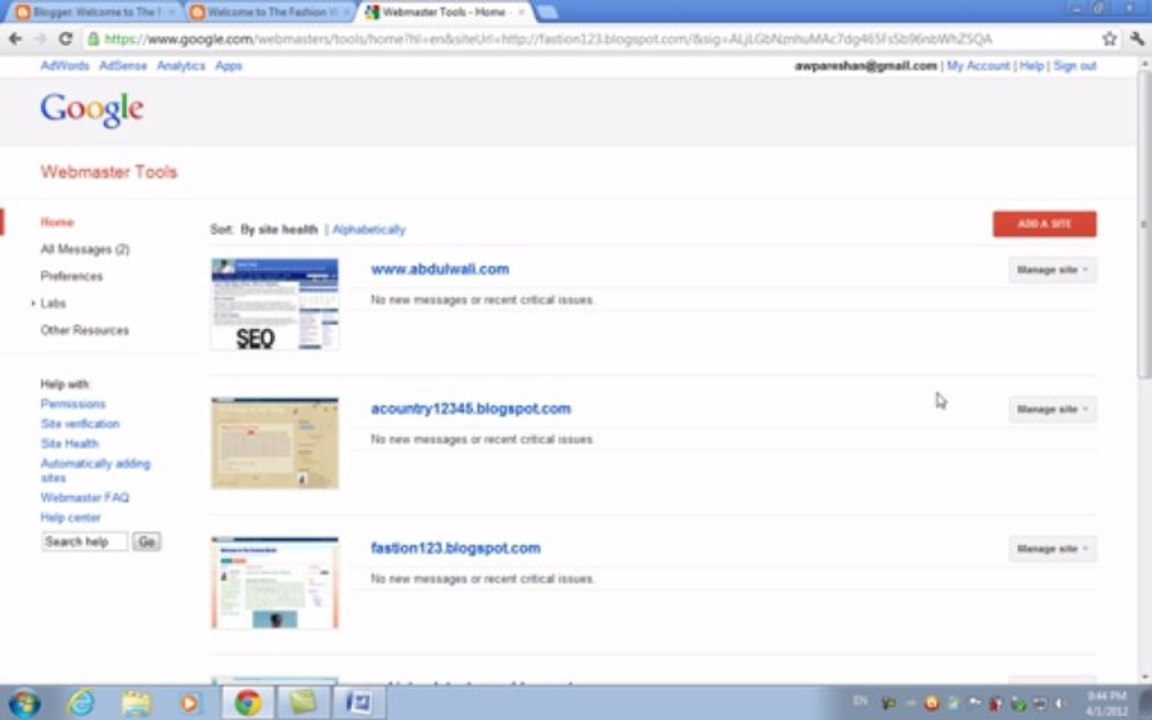Bookmark this page with the star icon
This screenshot has height=720, width=1152.
[x=1109, y=39]
